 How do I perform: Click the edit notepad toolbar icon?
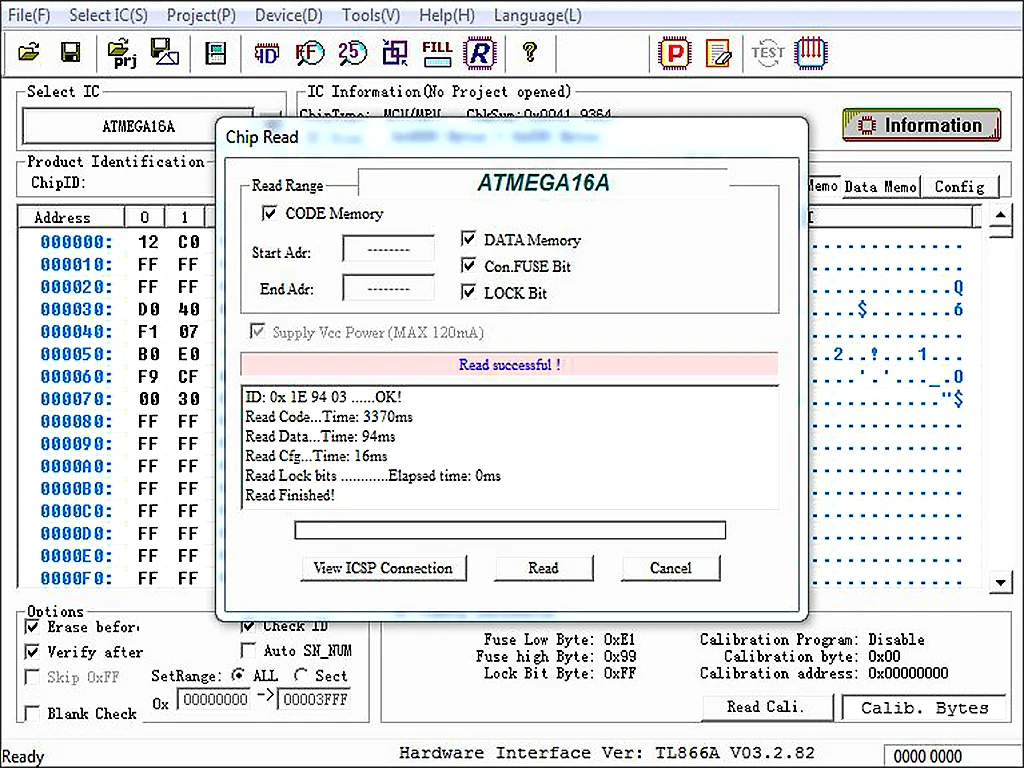(x=718, y=54)
